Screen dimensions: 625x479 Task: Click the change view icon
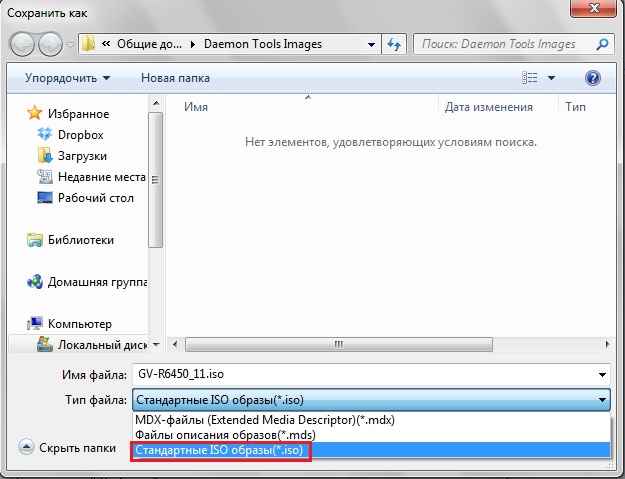click(x=529, y=78)
